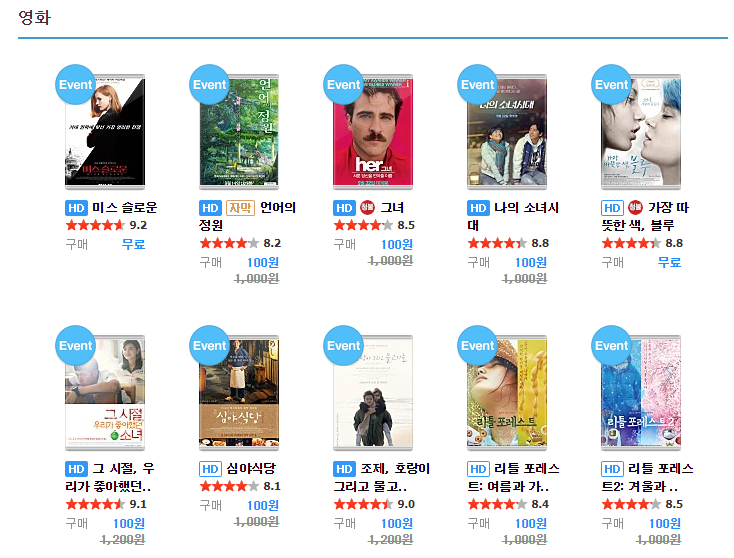The image size is (734, 558).
Task: Open the 조제, 호랑이 그리고 물고기들 poster
Action: pos(373,393)
